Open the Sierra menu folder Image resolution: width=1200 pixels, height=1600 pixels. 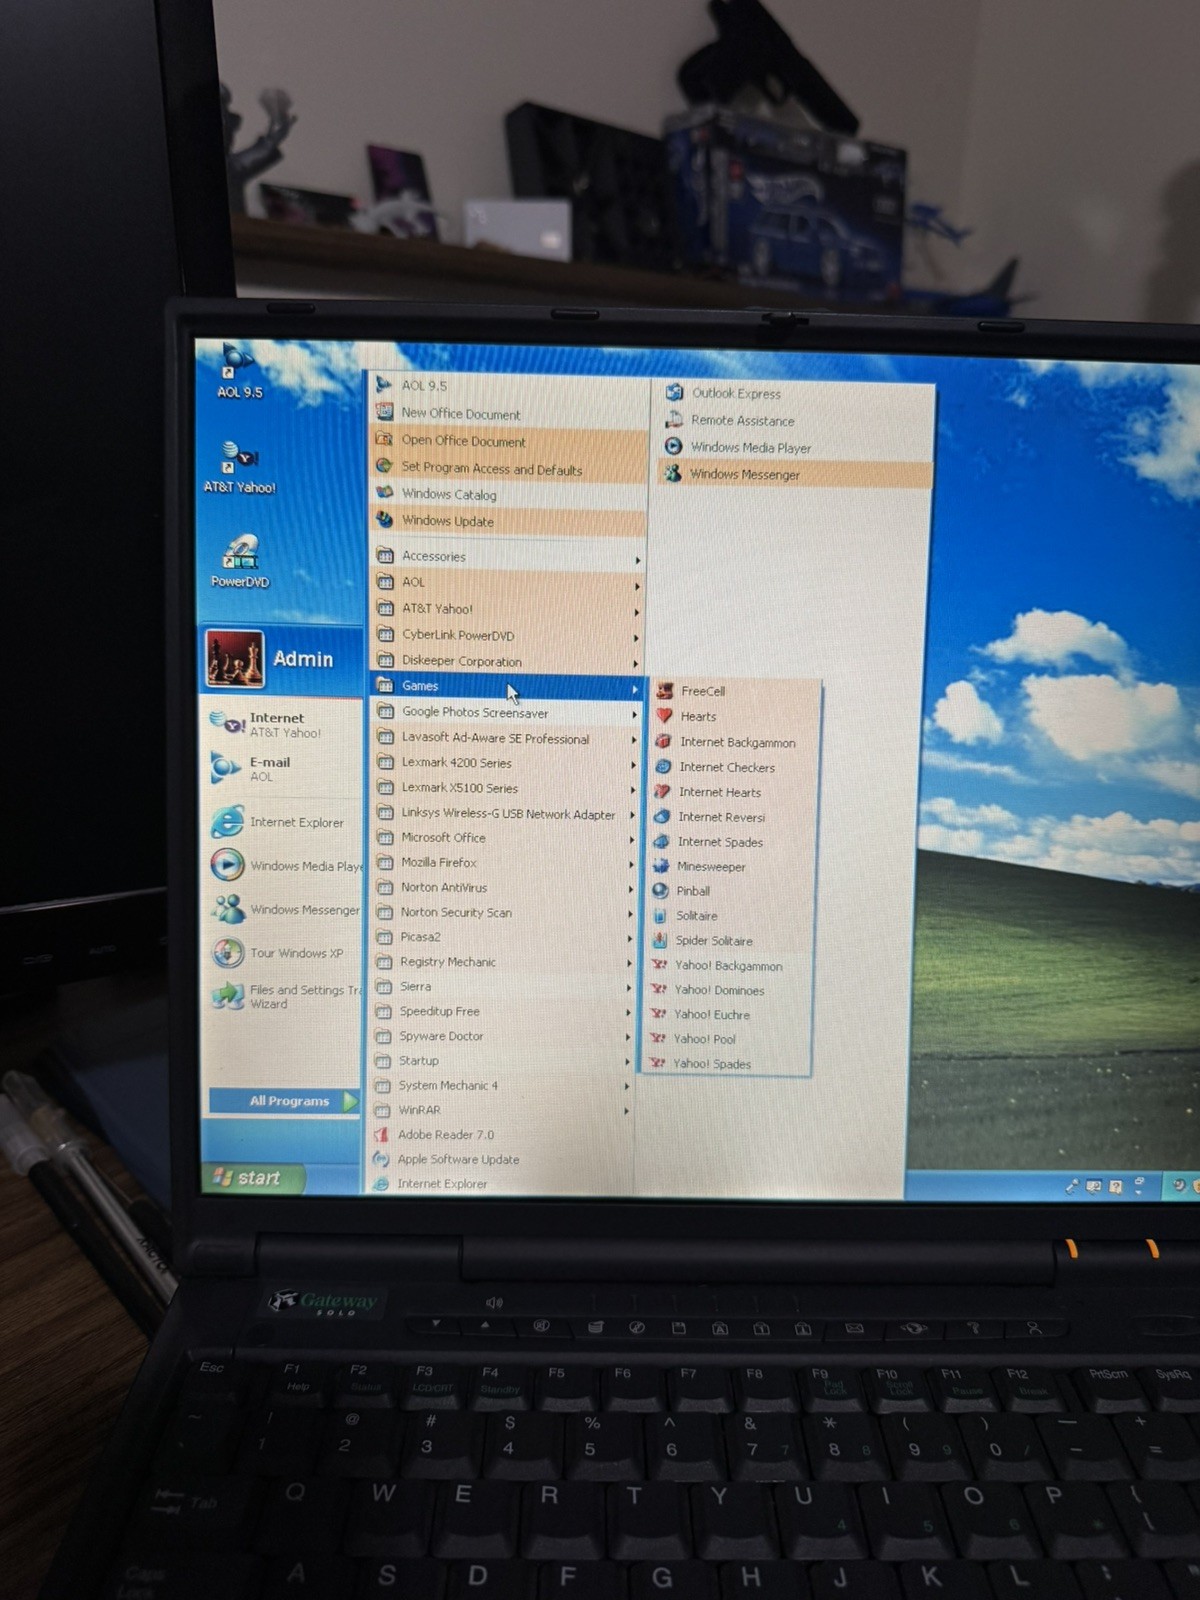pyautogui.click(x=503, y=987)
